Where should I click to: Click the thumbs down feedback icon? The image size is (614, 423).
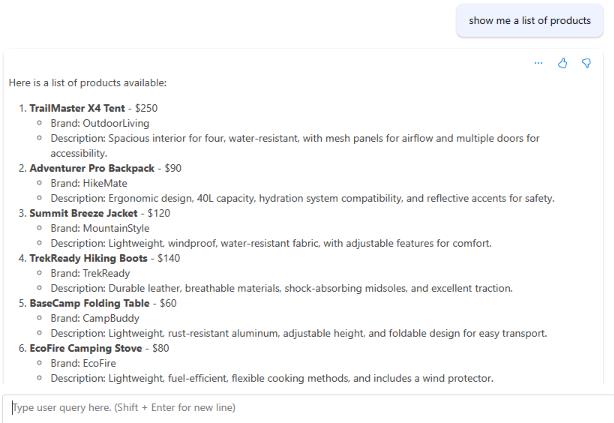pyautogui.click(x=587, y=63)
